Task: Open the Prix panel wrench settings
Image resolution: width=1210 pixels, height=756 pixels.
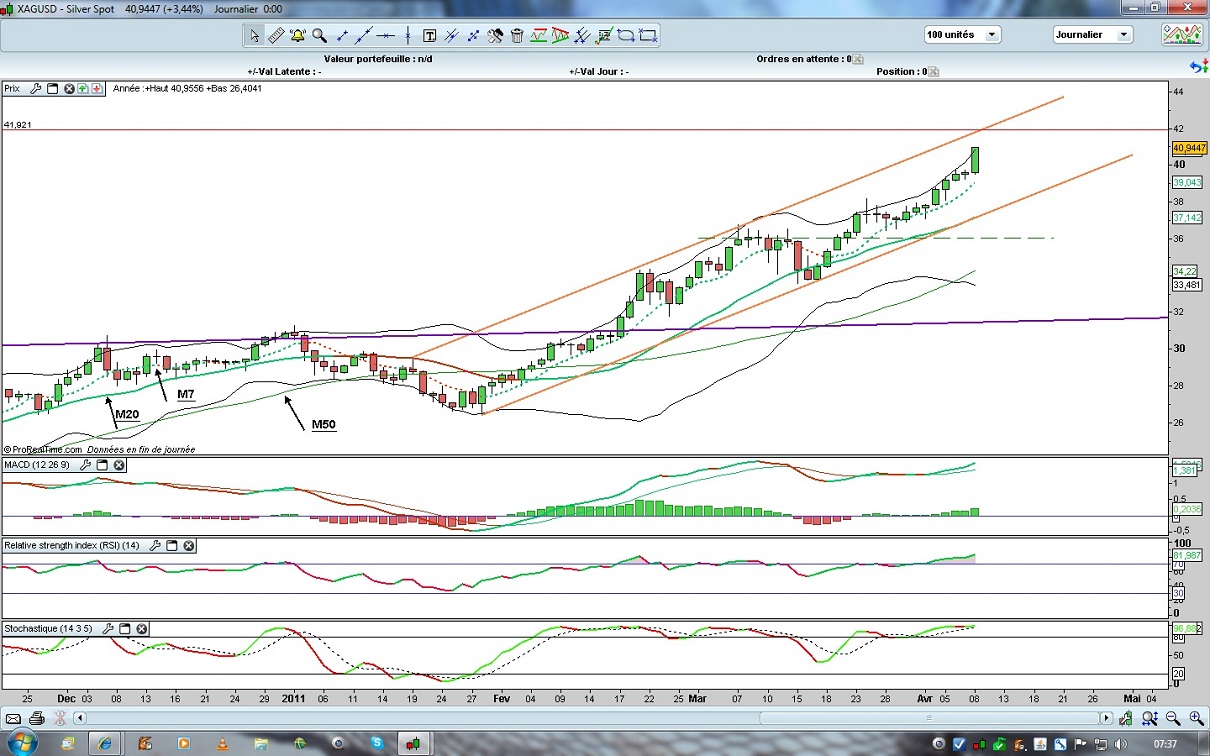Action: [36, 88]
